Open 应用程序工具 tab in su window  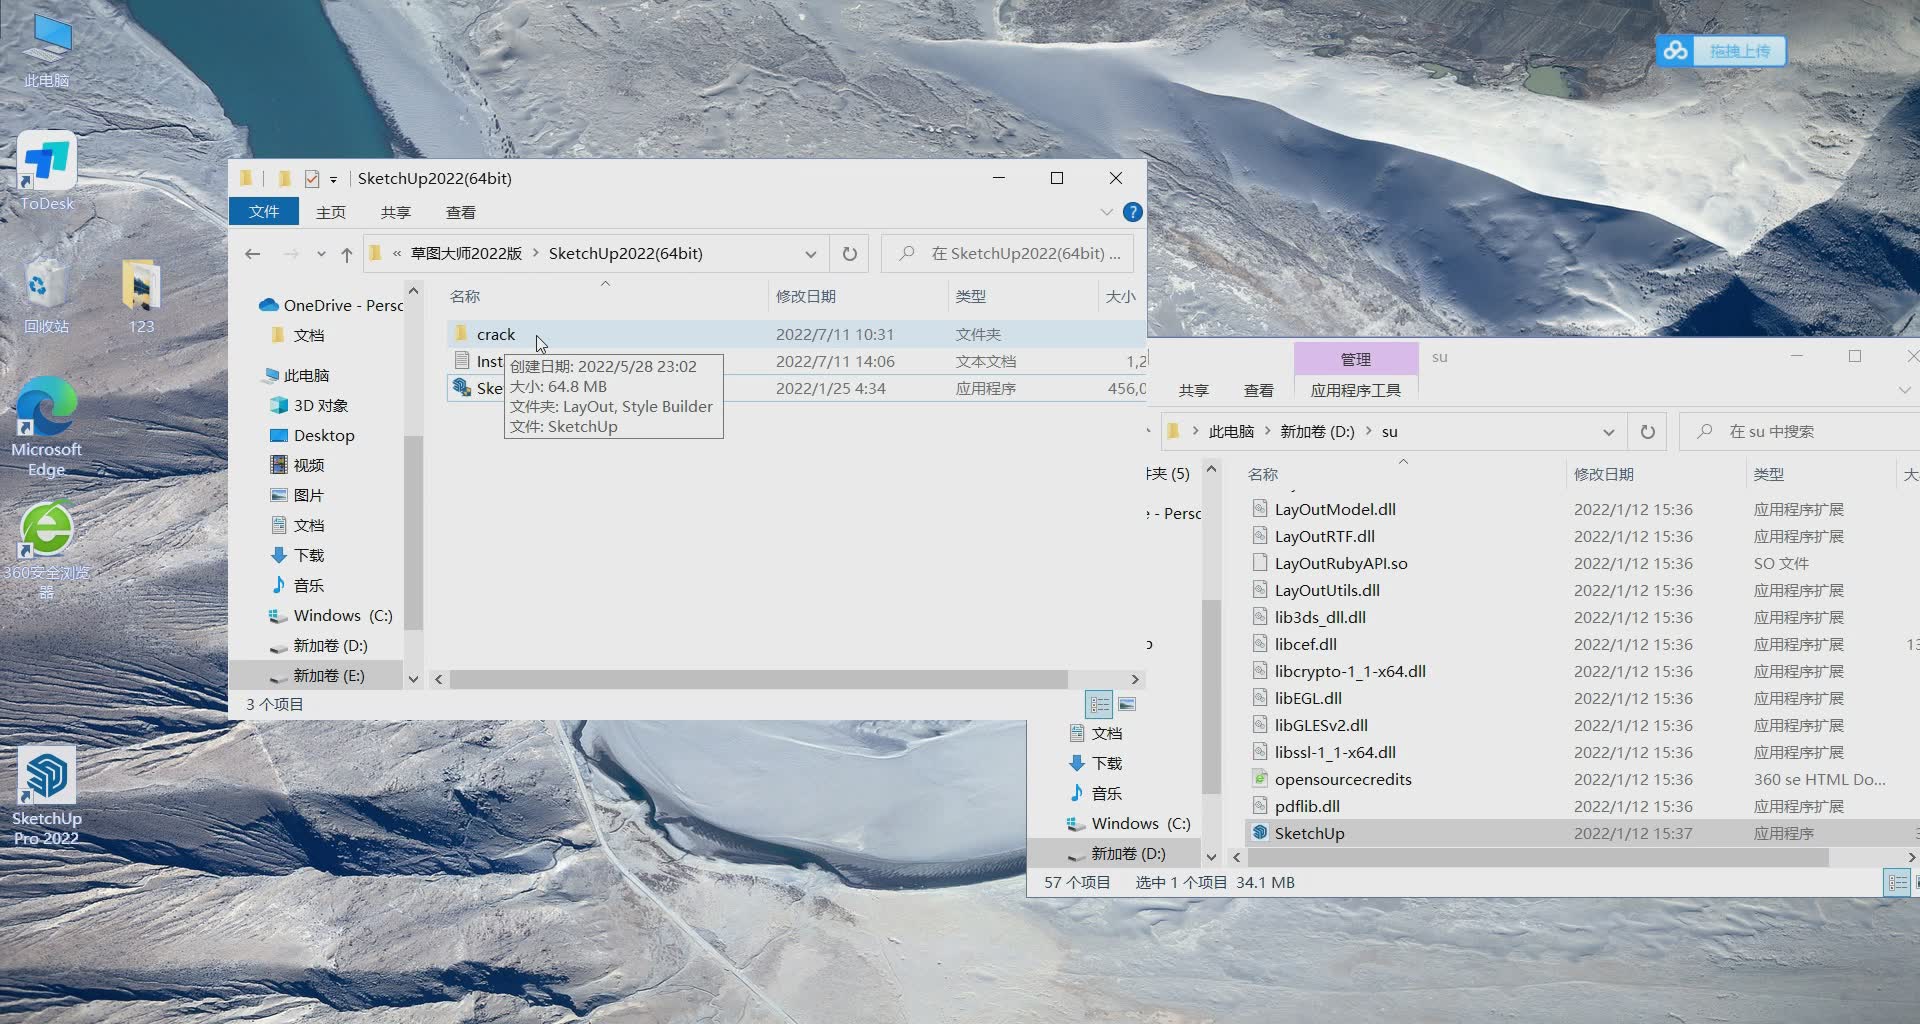pyautogui.click(x=1355, y=390)
